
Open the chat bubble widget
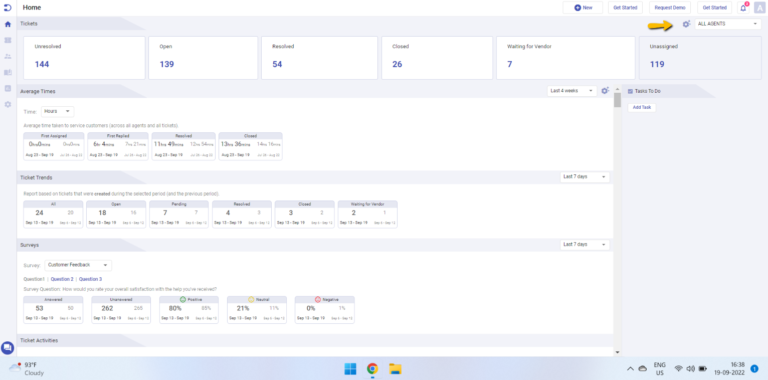[x=8, y=348]
